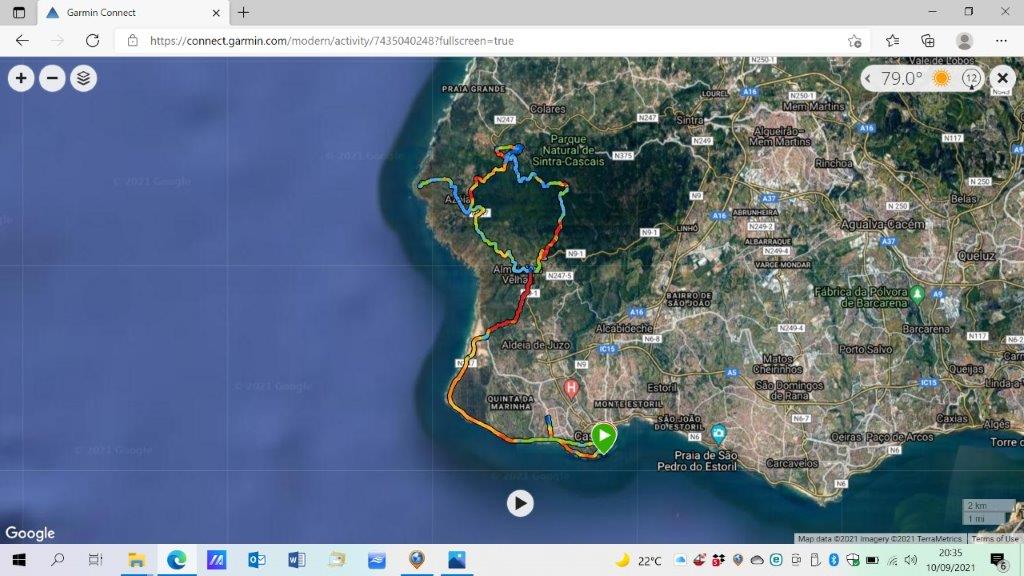1024x576 pixels.
Task: Click the wind speed indicator showing 12
Action: click(x=972, y=79)
